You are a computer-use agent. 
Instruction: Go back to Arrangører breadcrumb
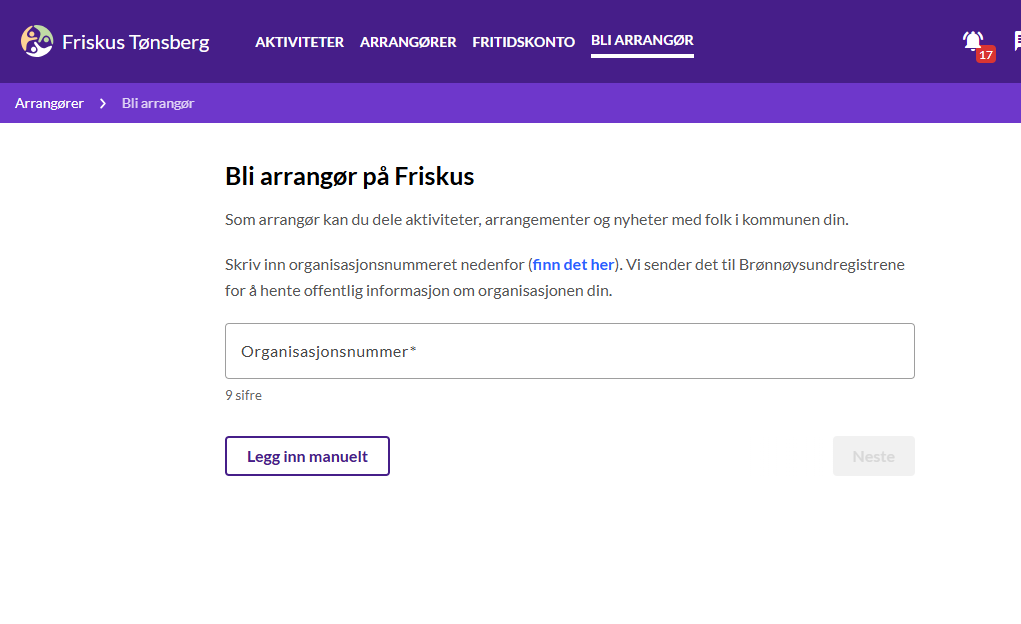(x=49, y=104)
